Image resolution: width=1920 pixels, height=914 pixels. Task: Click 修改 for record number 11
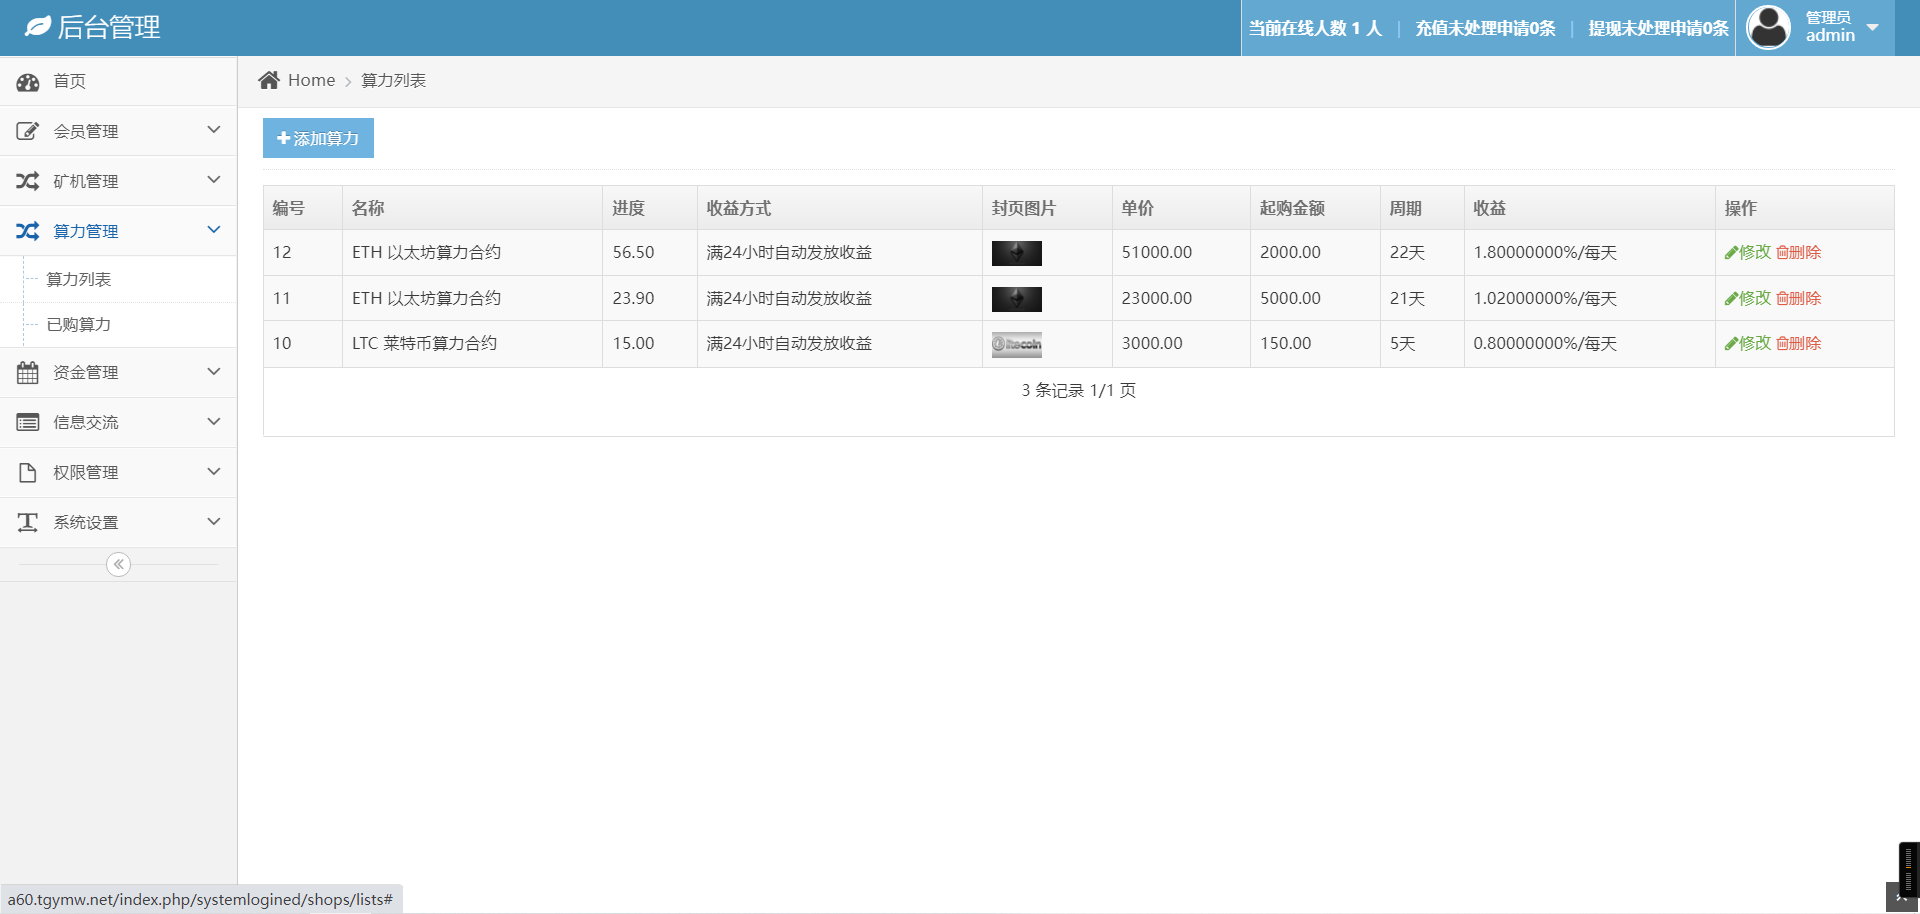tap(1747, 299)
